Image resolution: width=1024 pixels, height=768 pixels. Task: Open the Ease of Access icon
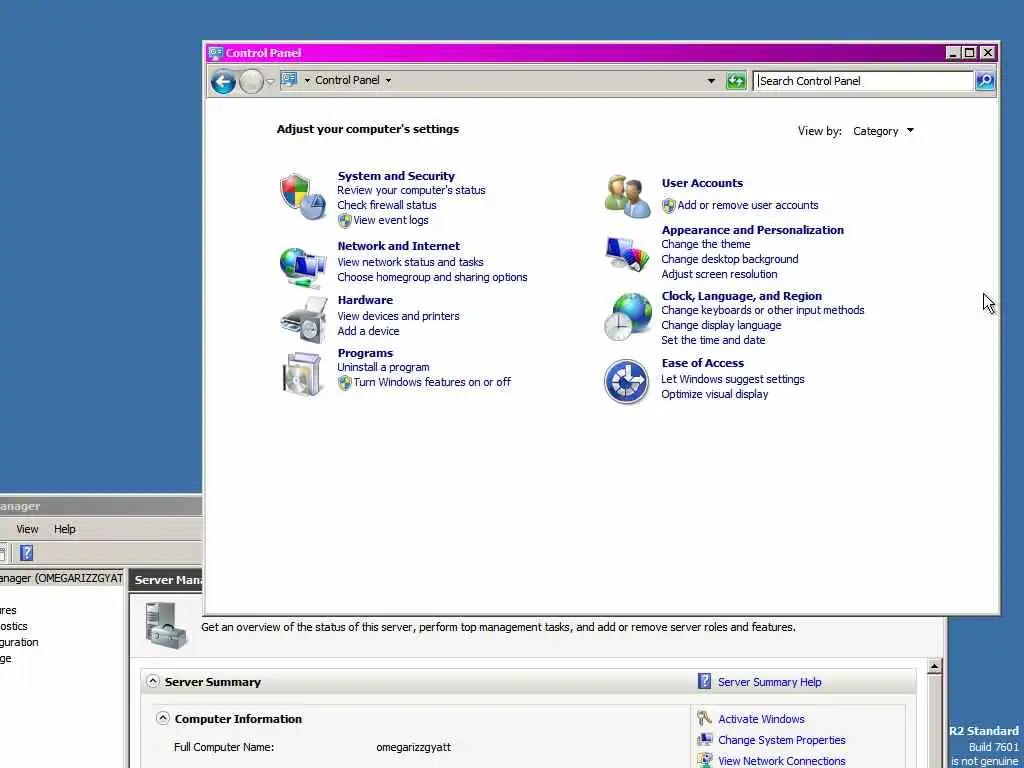(626, 381)
